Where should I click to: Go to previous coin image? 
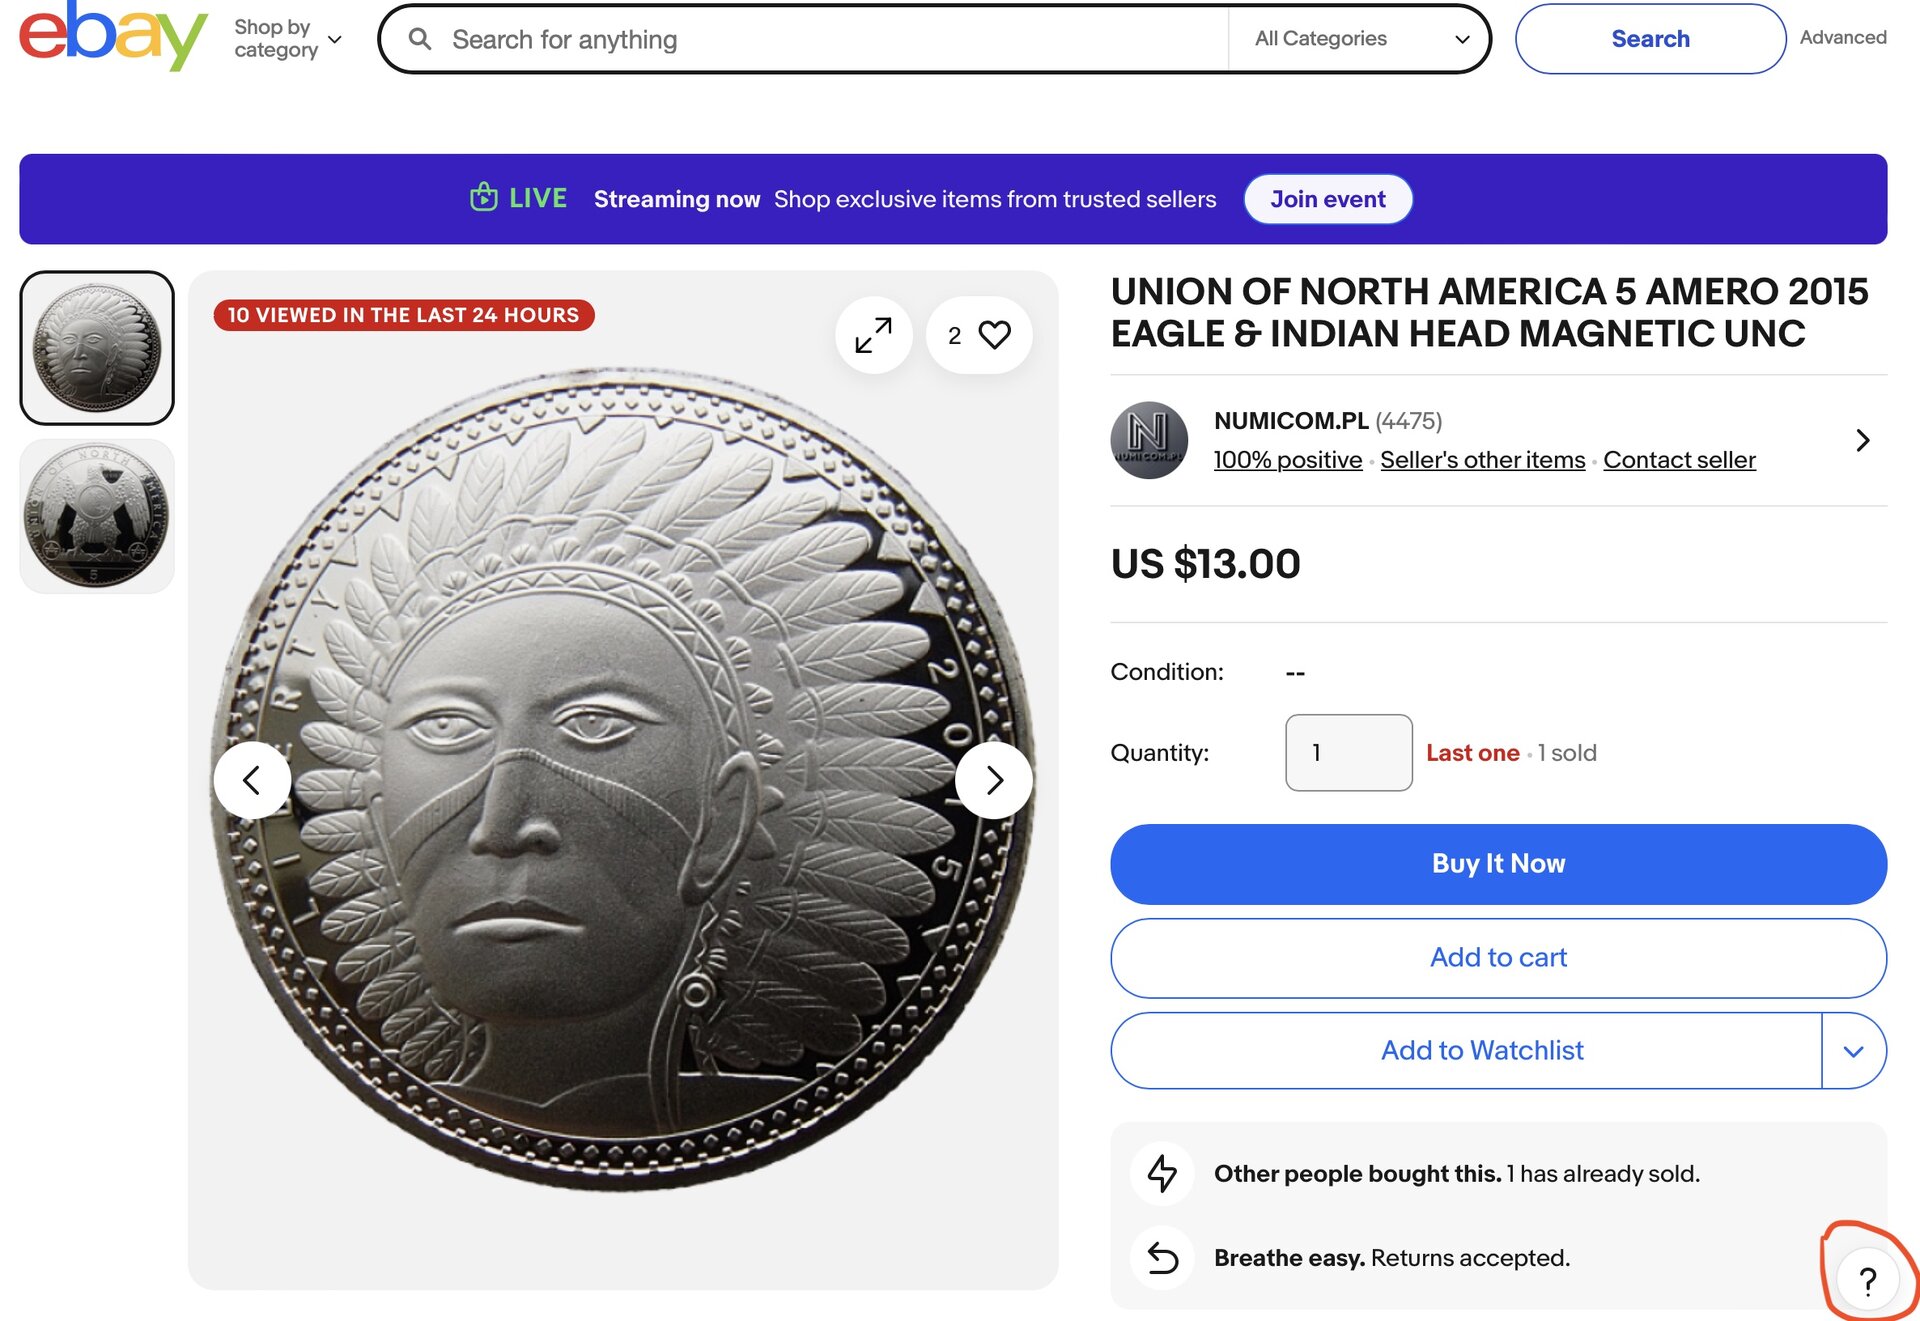point(252,780)
